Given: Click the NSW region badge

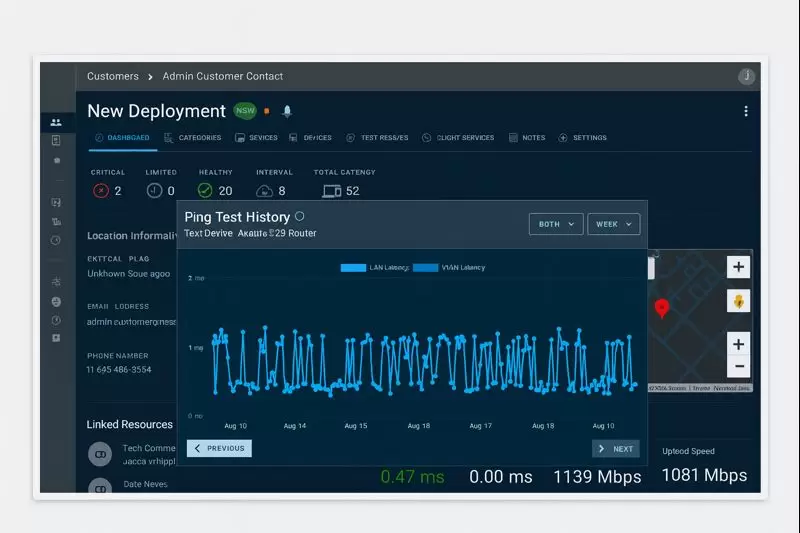Looking at the screenshot, I should point(245,111).
